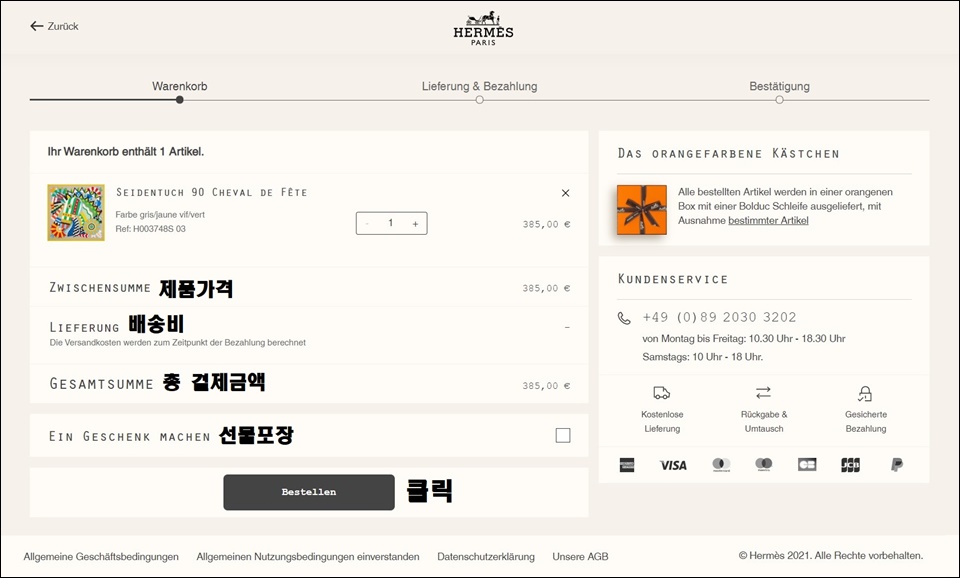Decrease quantity with the minus button
This screenshot has height=578, width=960.
coord(367,223)
